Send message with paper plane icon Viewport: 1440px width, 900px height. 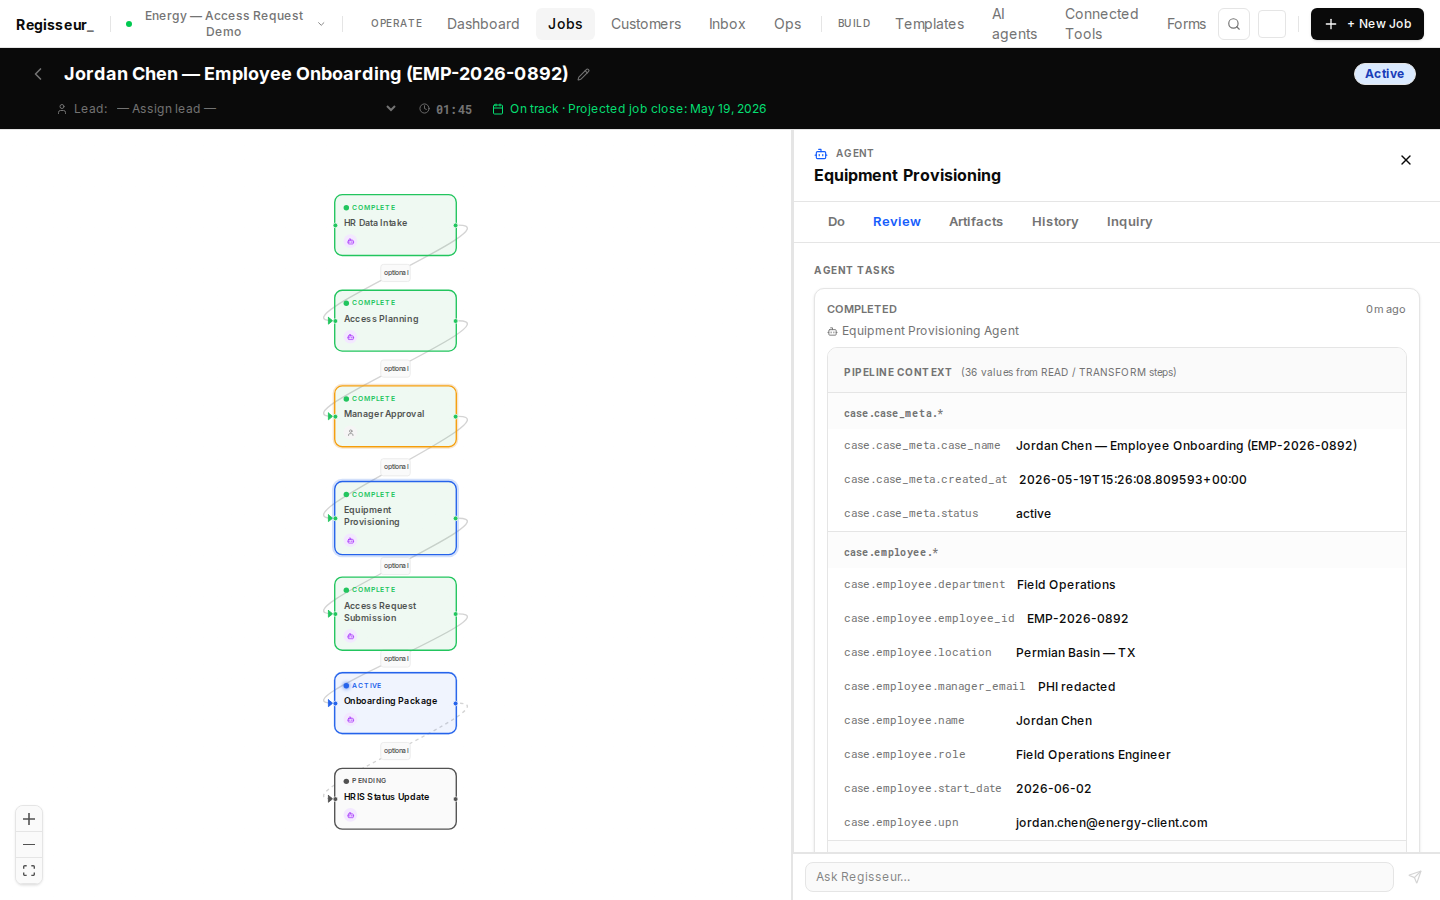pyautogui.click(x=1415, y=877)
